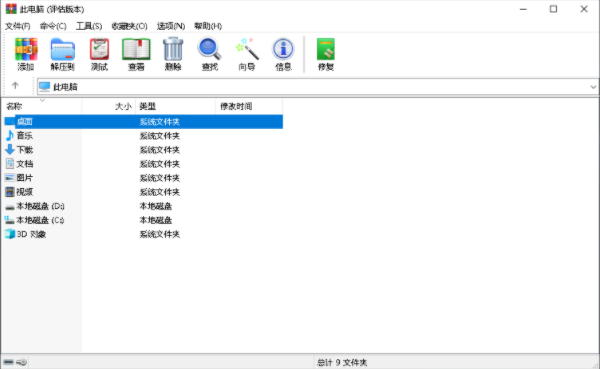Click the 音乐 music note icon

(10, 136)
